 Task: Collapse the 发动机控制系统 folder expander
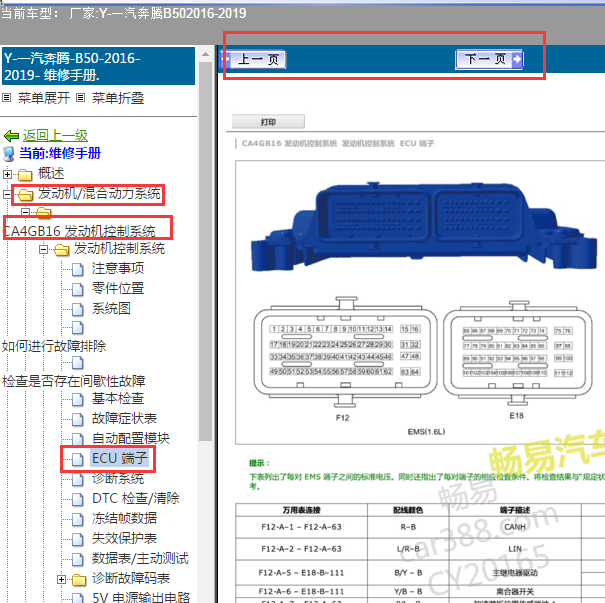(44, 250)
